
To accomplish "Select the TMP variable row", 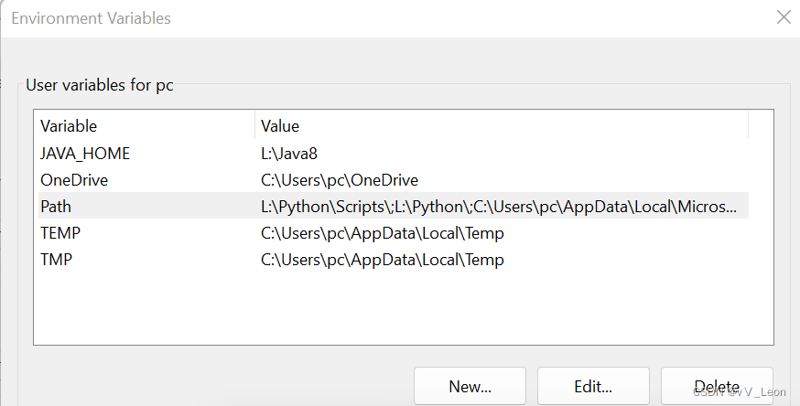I will click(393, 260).
